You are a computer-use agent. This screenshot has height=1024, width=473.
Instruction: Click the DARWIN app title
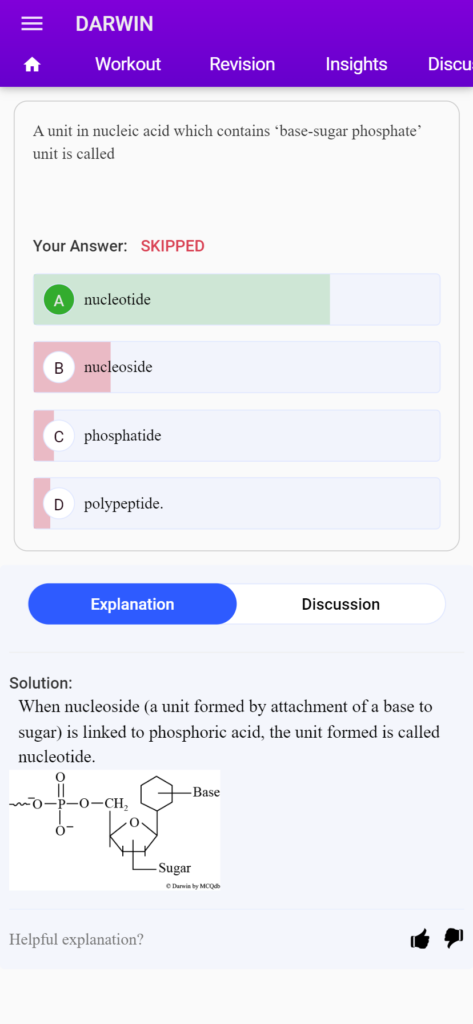click(x=114, y=24)
